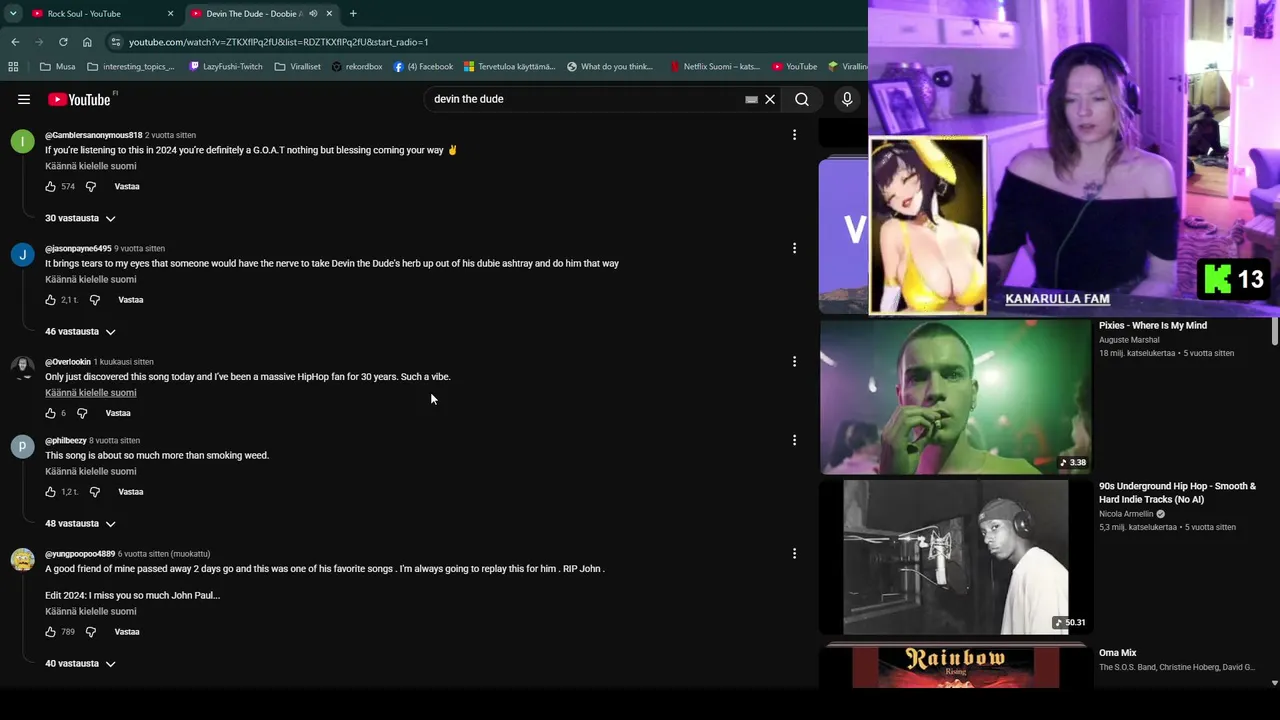Play the Pixies - Where Is My Mind thumbnail
1280x720 pixels.
tap(955, 397)
